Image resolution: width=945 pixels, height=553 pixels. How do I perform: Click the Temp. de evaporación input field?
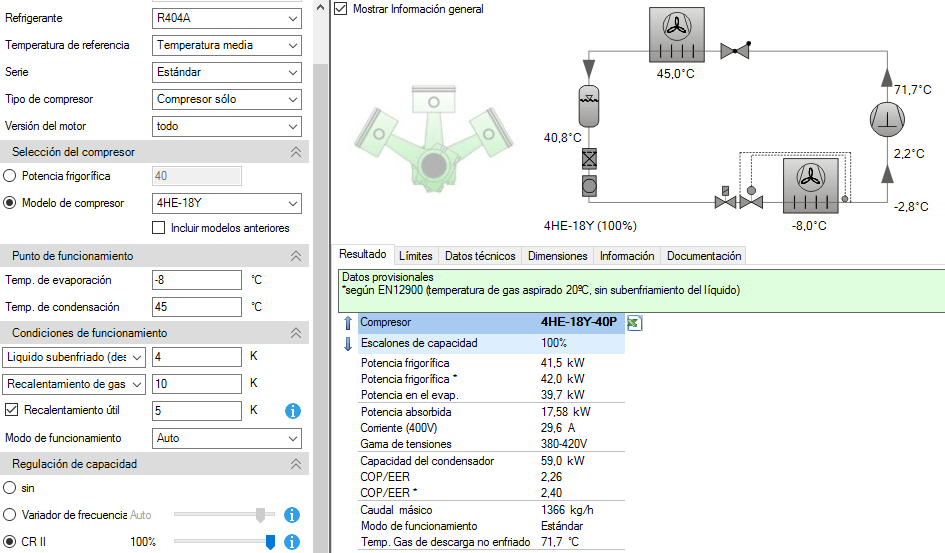[197, 280]
